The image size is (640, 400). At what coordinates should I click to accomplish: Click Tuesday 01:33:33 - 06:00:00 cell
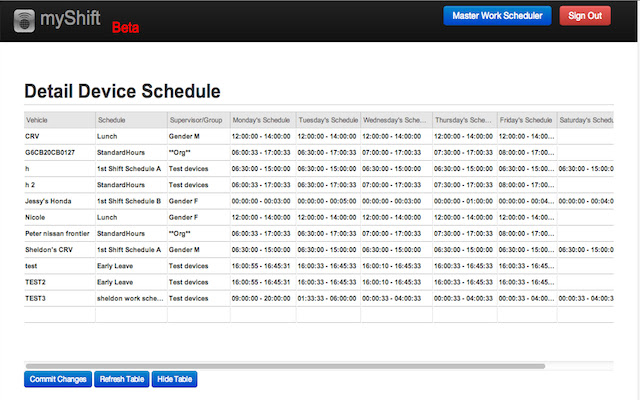point(328,298)
